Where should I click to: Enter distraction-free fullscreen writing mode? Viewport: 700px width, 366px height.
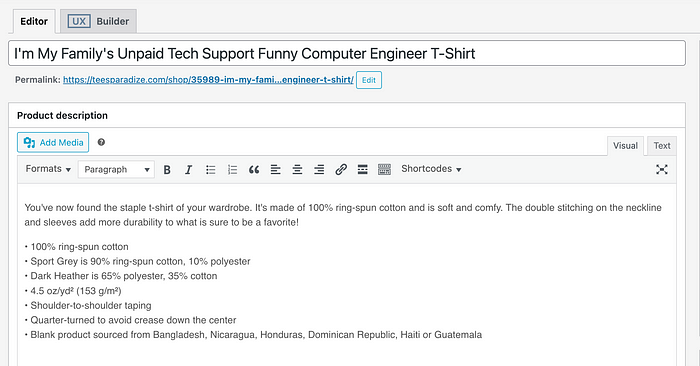coord(662,169)
